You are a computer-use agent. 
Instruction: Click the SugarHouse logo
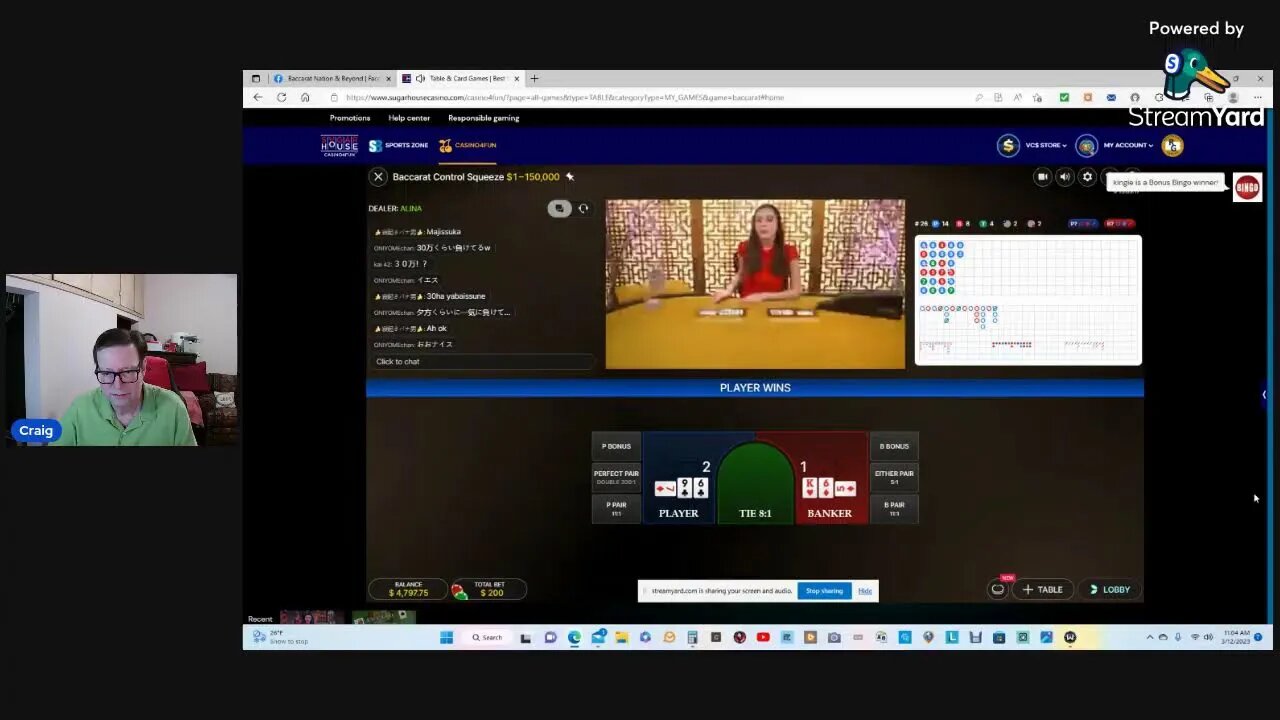point(339,146)
